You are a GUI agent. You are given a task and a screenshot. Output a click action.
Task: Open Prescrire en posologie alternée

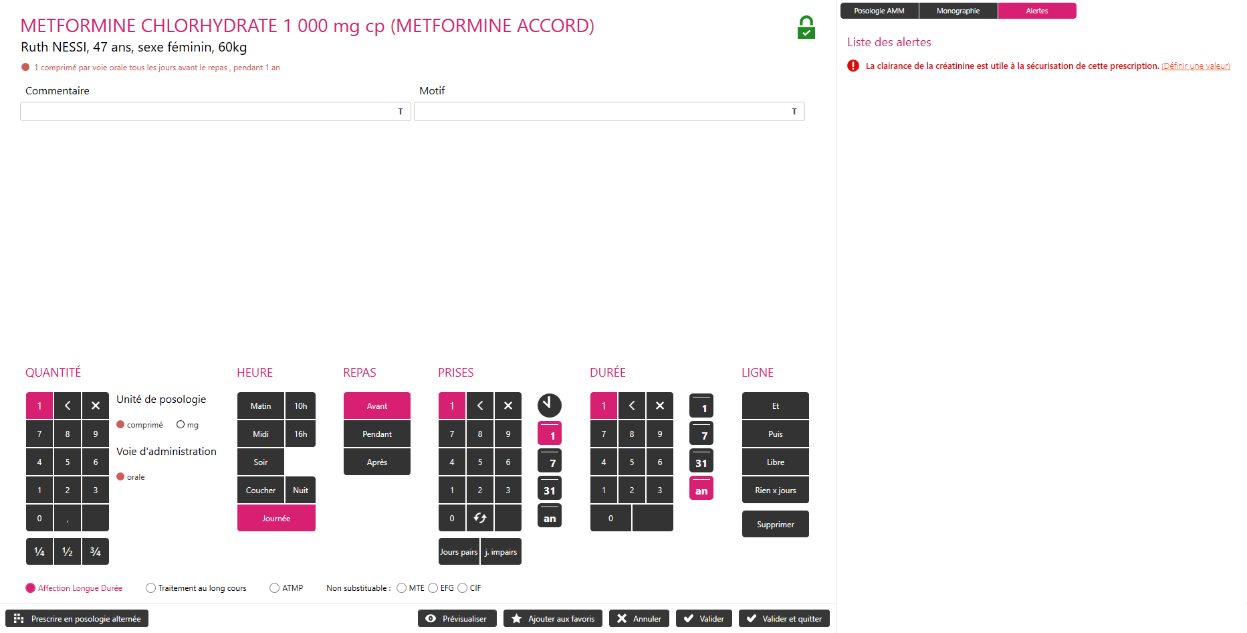tap(77, 619)
